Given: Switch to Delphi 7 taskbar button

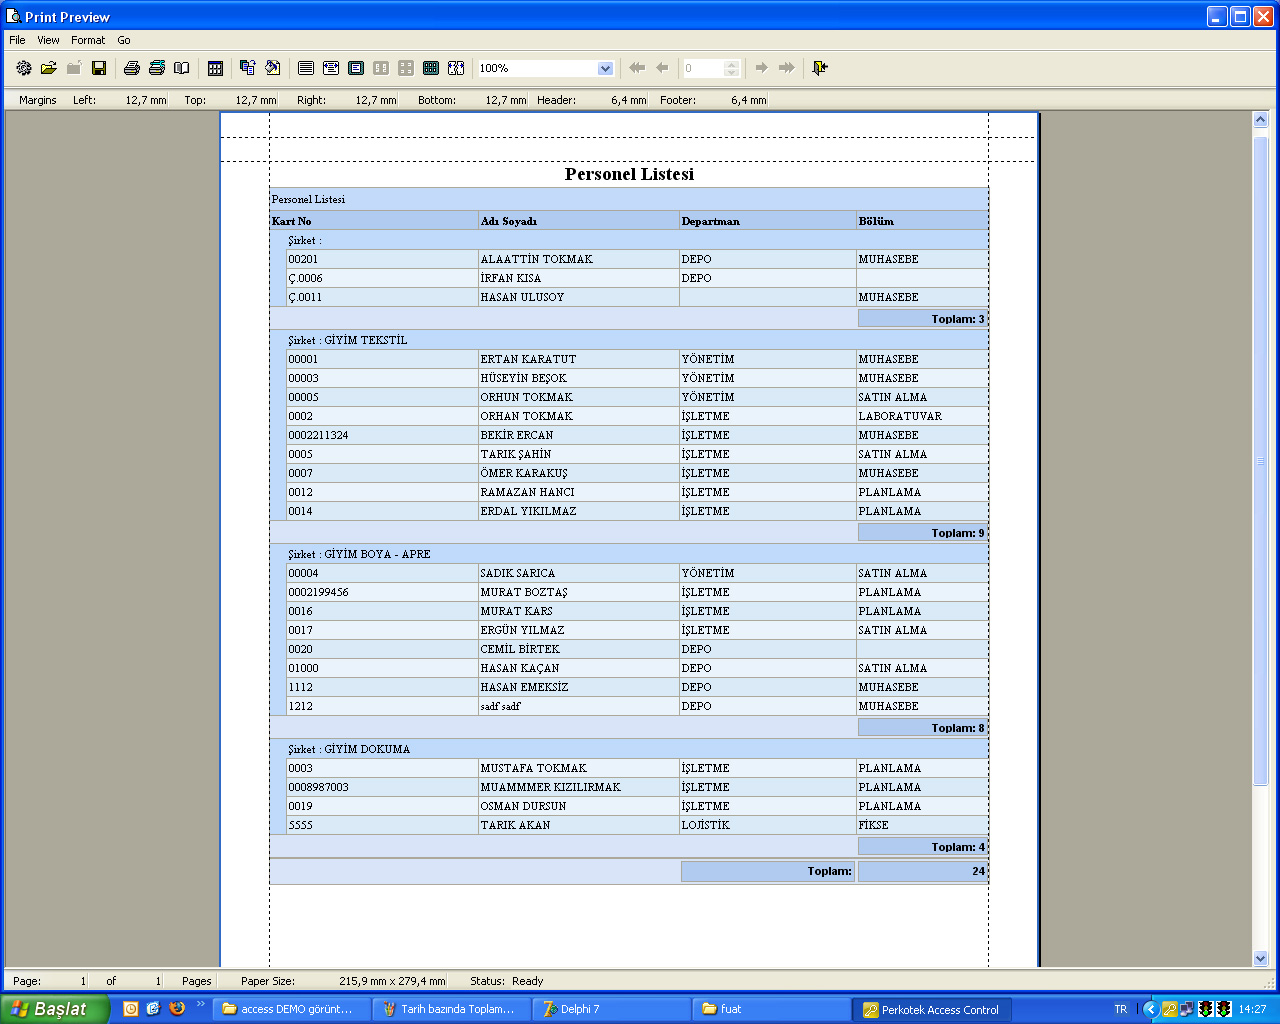Looking at the screenshot, I should (x=610, y=1009).
